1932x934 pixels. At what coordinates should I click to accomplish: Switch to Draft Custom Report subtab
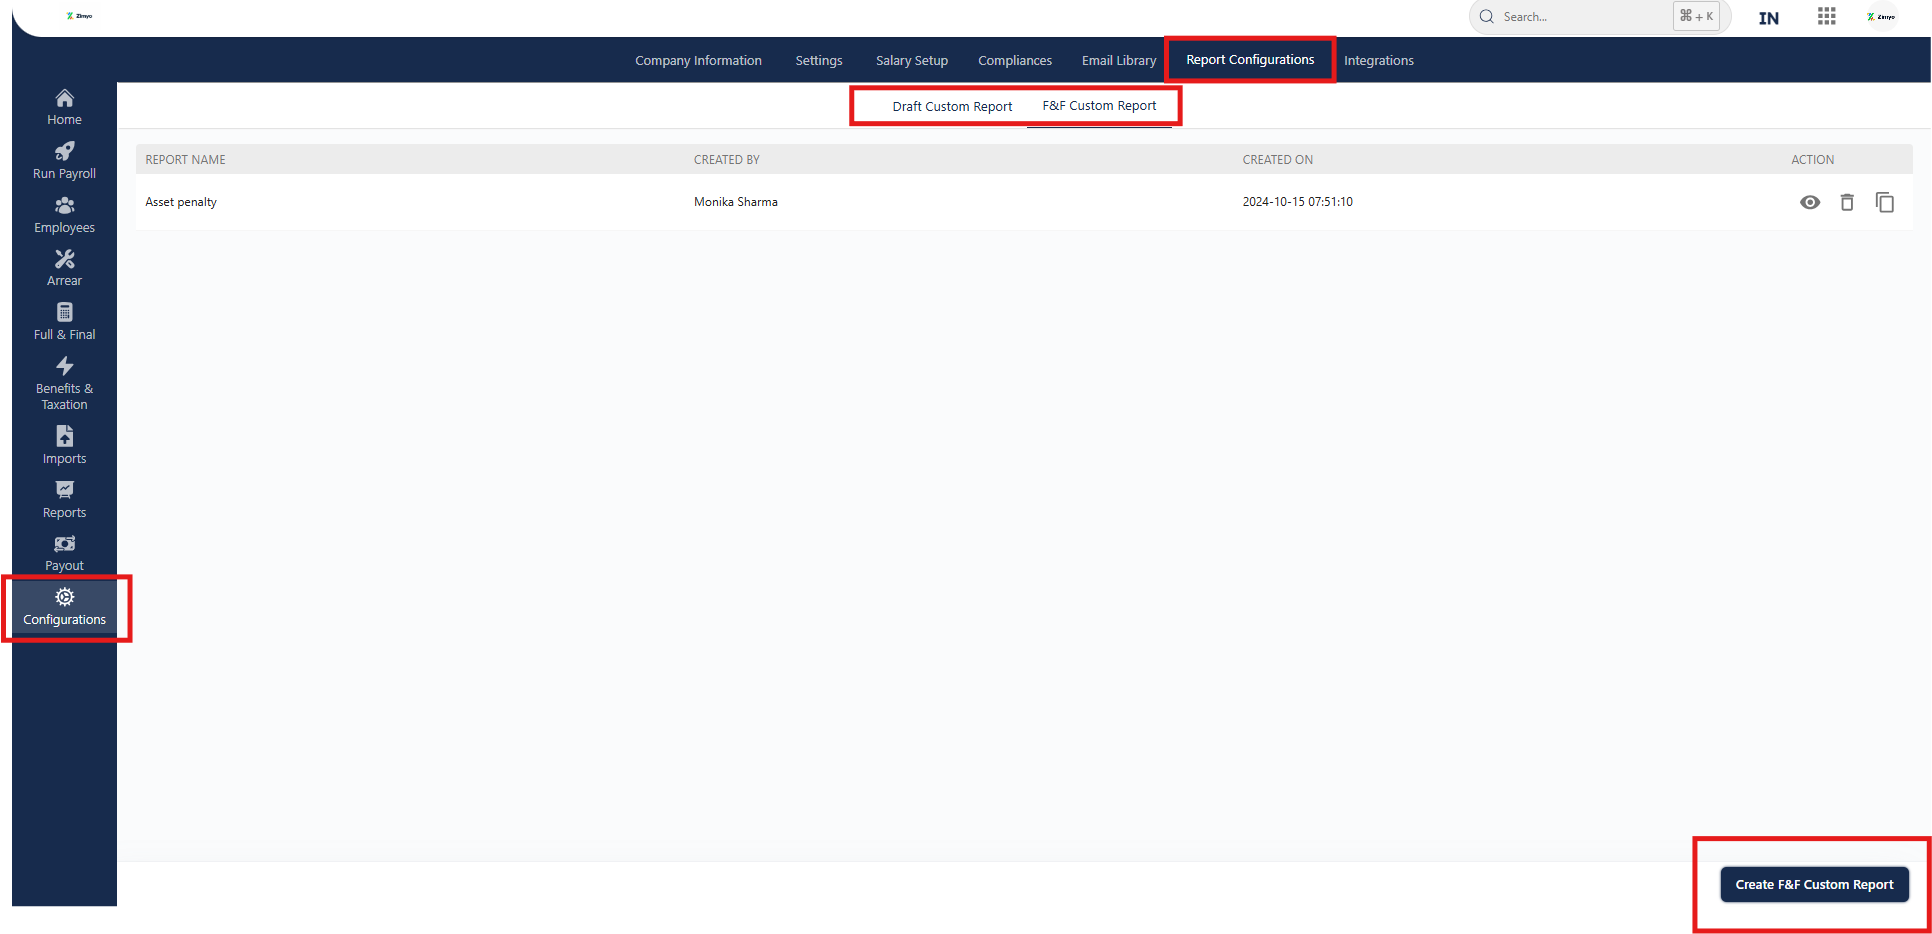[952, 107]
